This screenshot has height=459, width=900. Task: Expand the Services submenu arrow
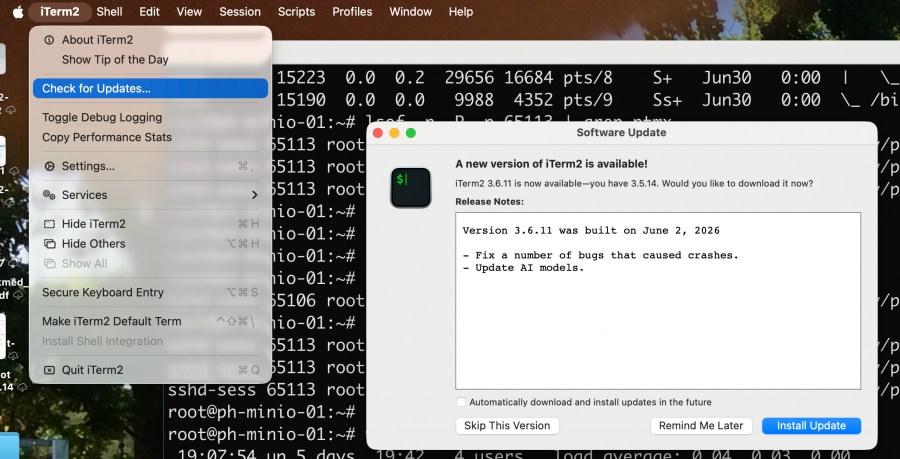[255, 195]
